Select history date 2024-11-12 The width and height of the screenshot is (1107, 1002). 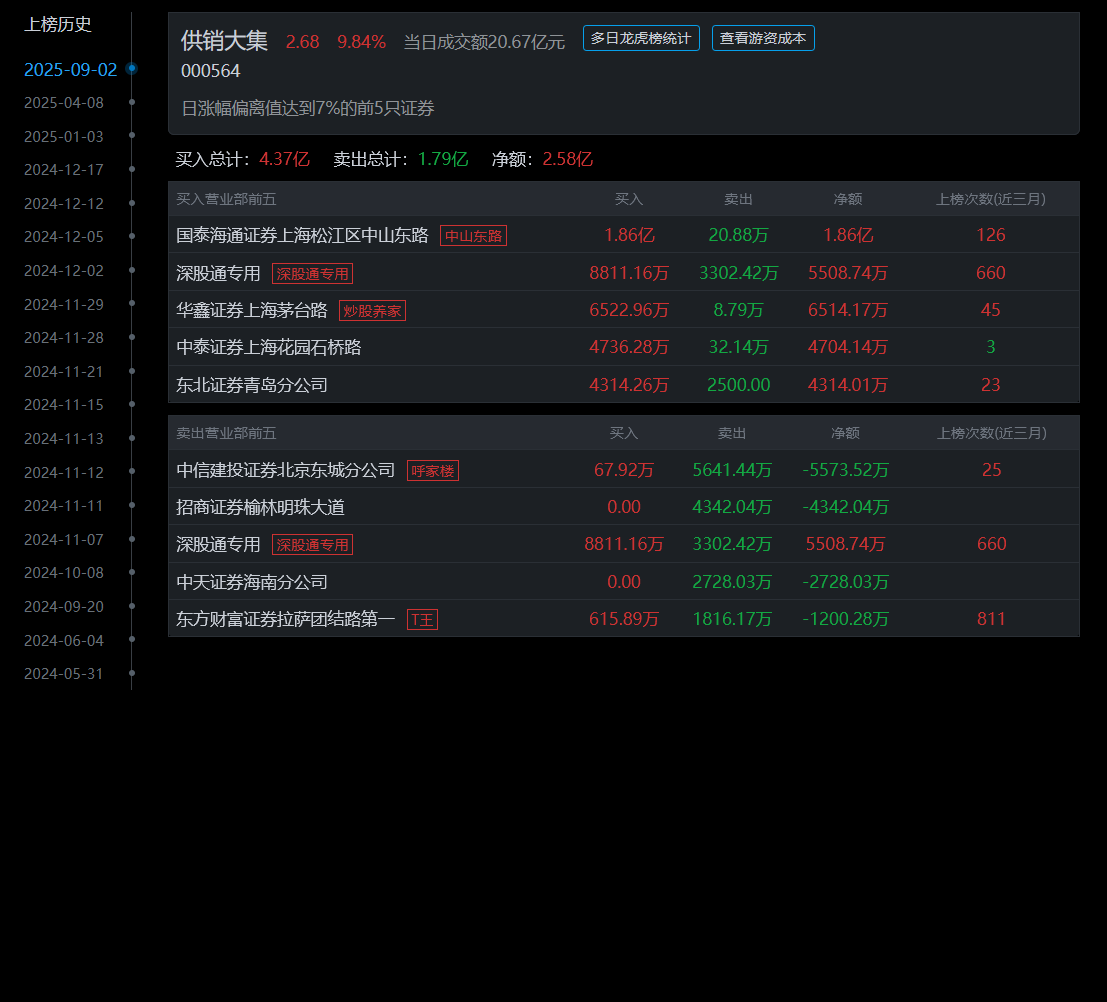[64, 472]
